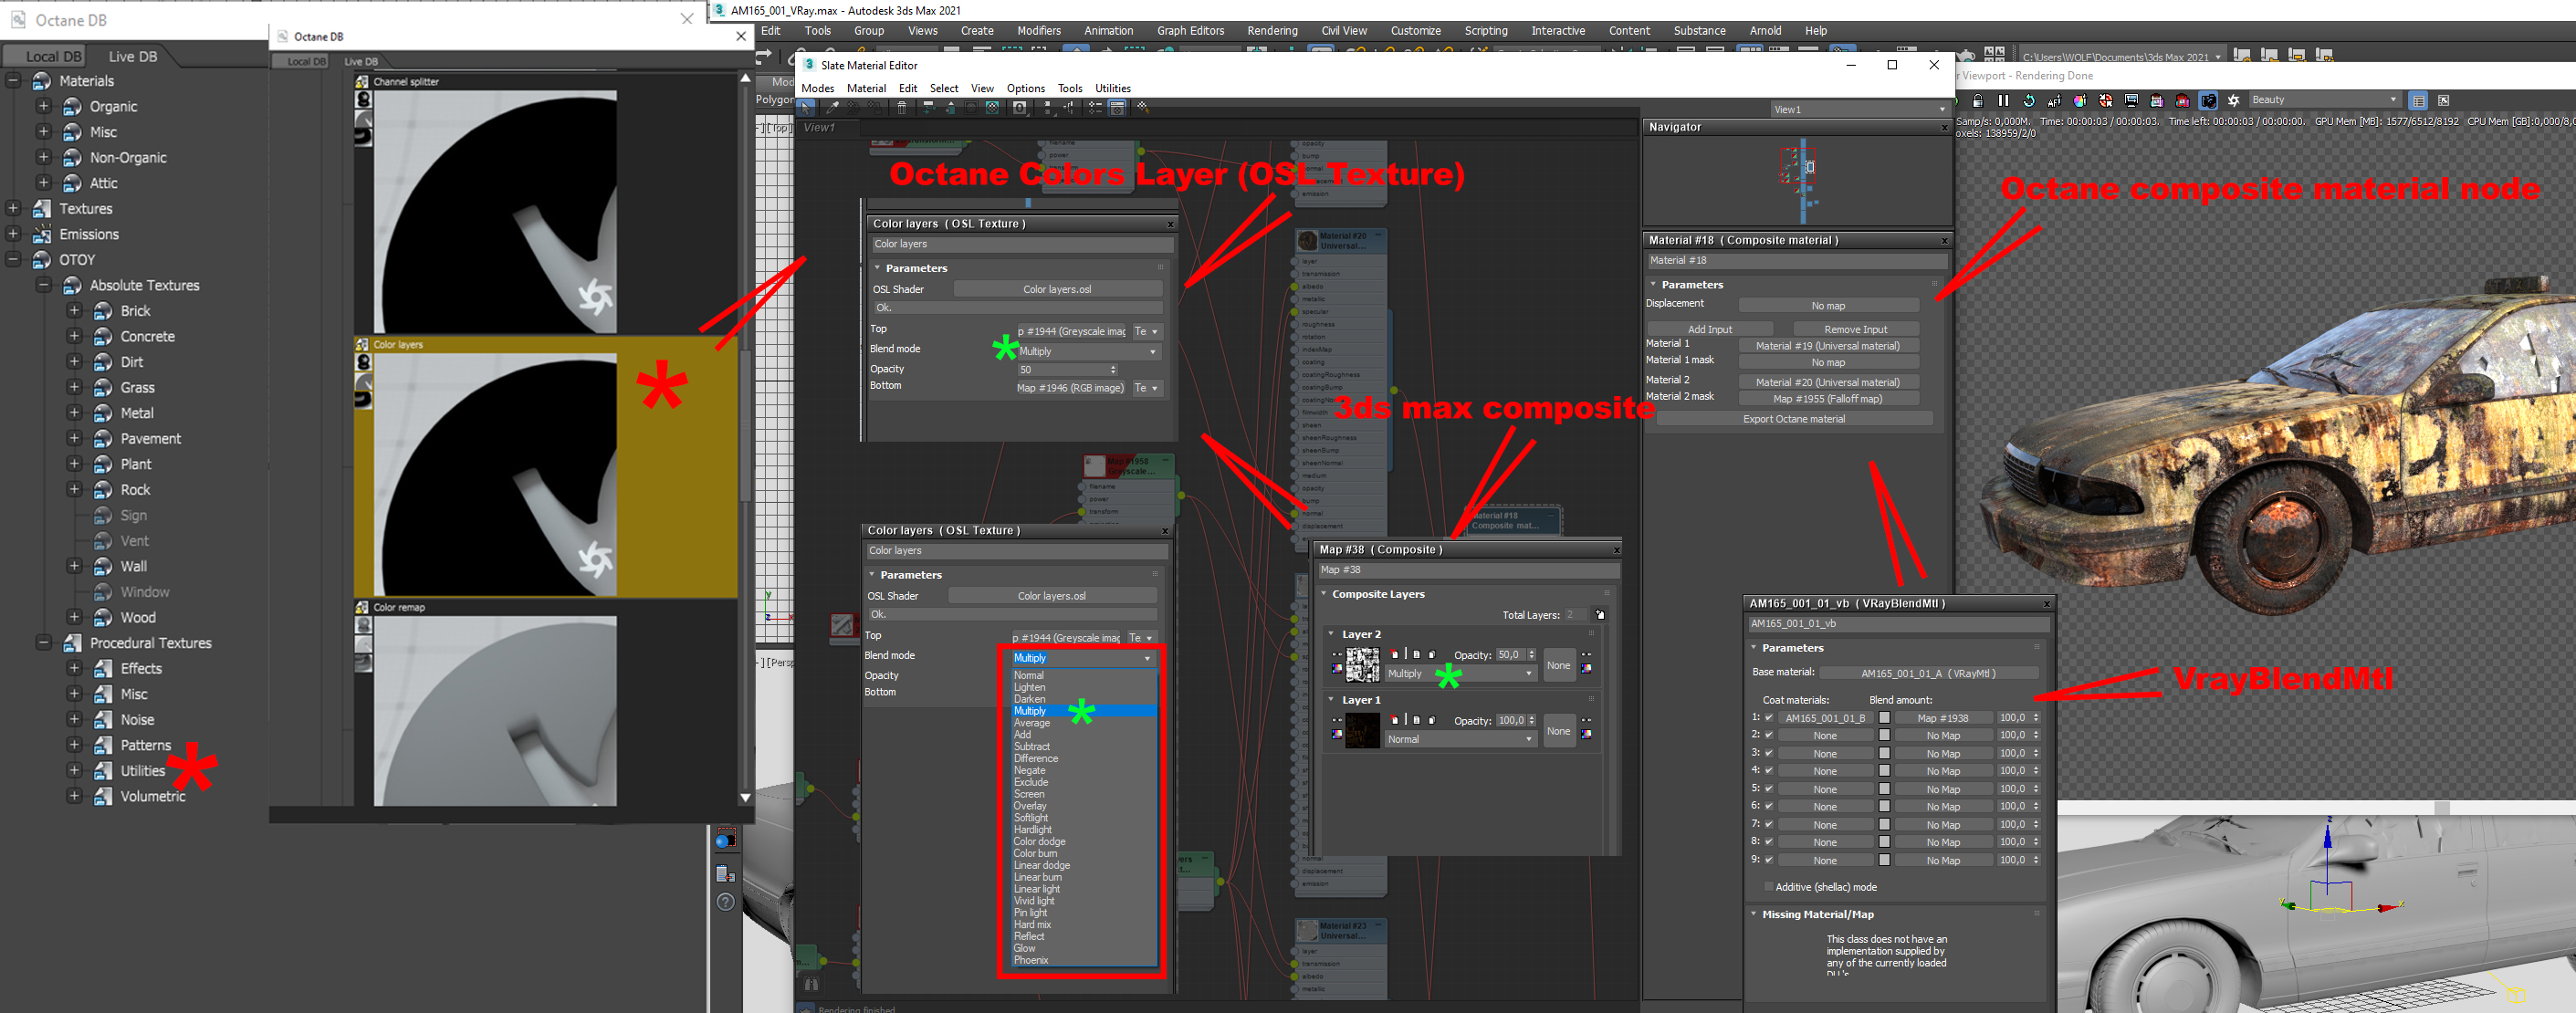2576x1013 pixels.
Task: Toggle Layer 2 texture visibility eye icon
Action: [1337, 655]
